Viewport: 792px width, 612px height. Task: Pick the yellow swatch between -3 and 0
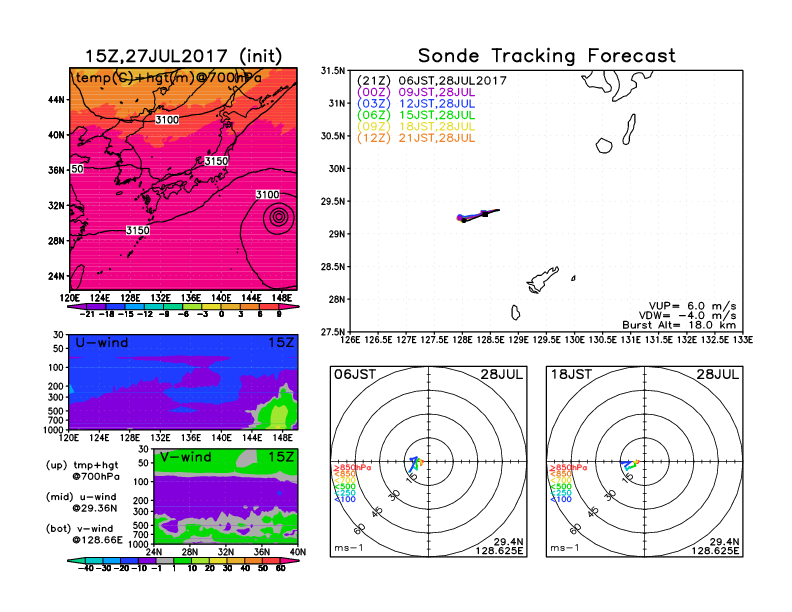tap(212, 307)
